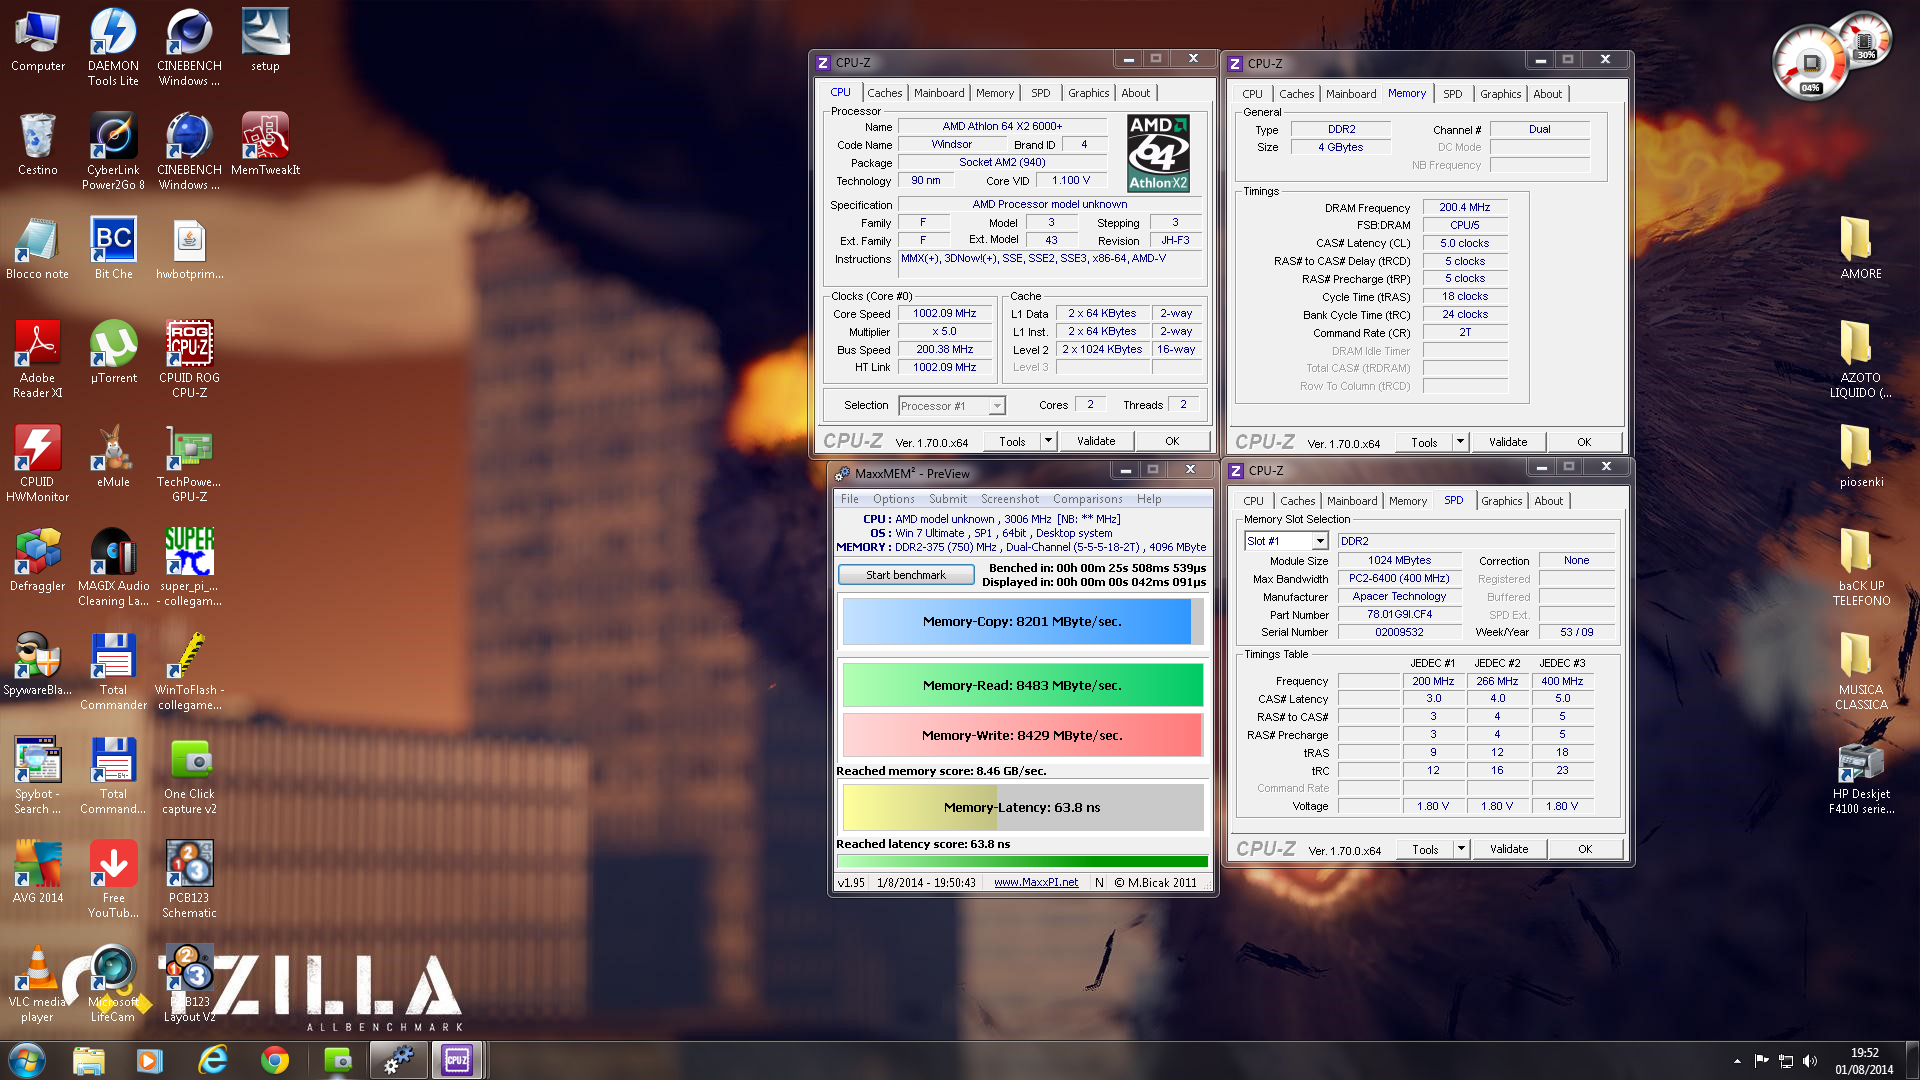The height and width of the screenshot is (1080, 1920).
Task: Open the MUSICA CLASSICA folder
Action: [x=1861, y=671]
